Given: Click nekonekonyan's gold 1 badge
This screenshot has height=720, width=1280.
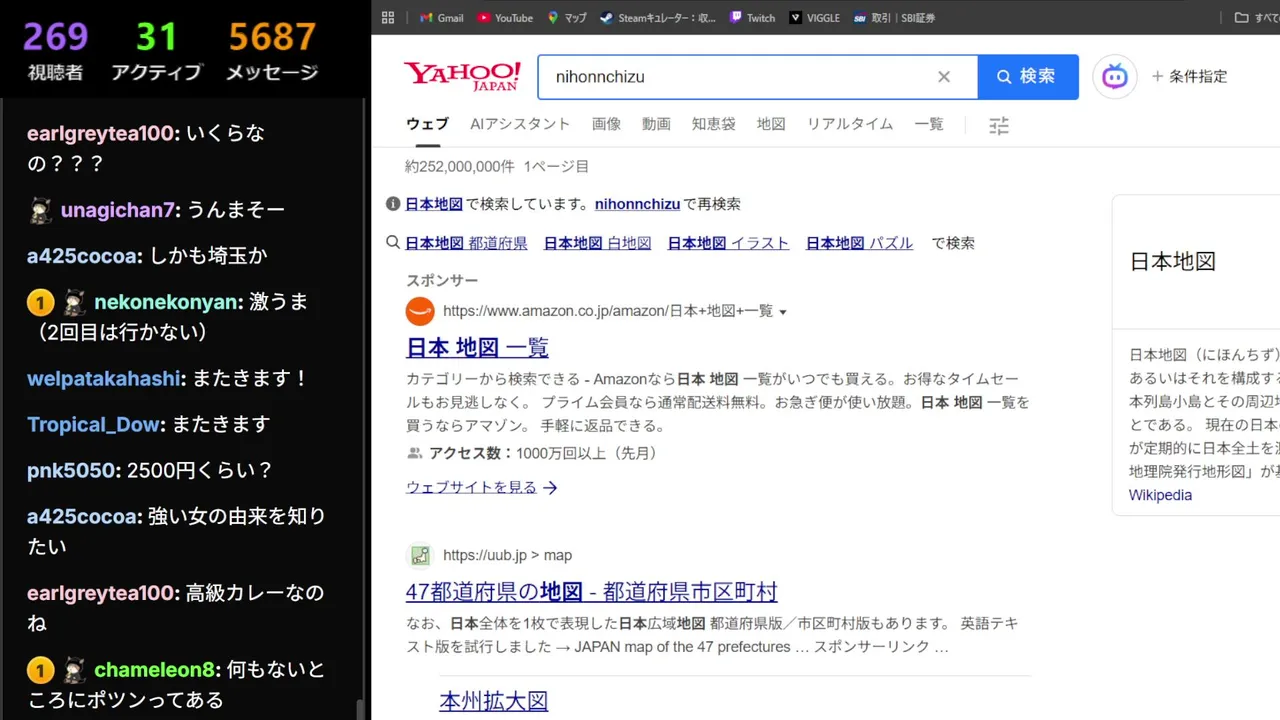Looking at the screenshot, I should [39, 302].
